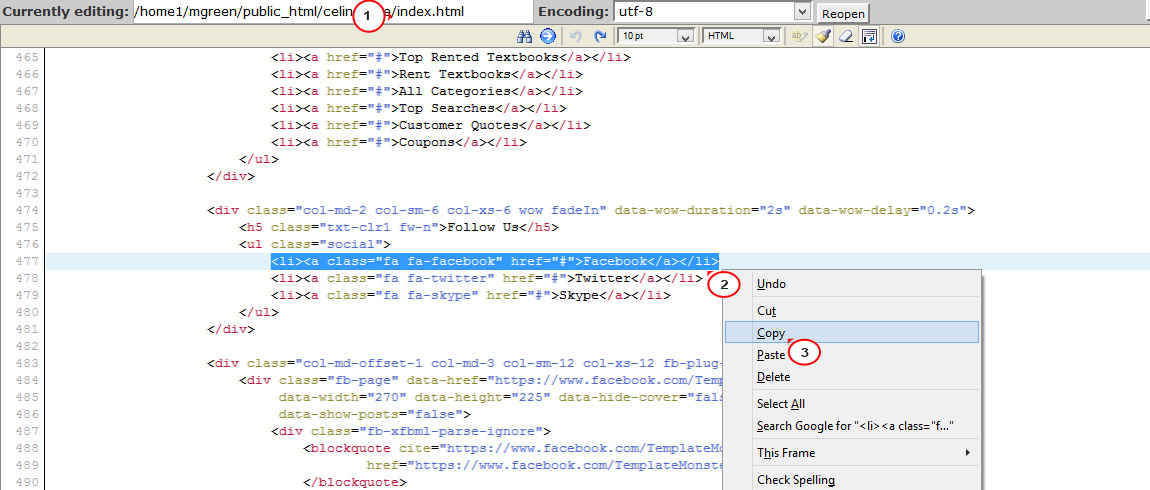Click the blue go-to-line arrow icon
1150x490 pixels.
(x=547, y=36)
